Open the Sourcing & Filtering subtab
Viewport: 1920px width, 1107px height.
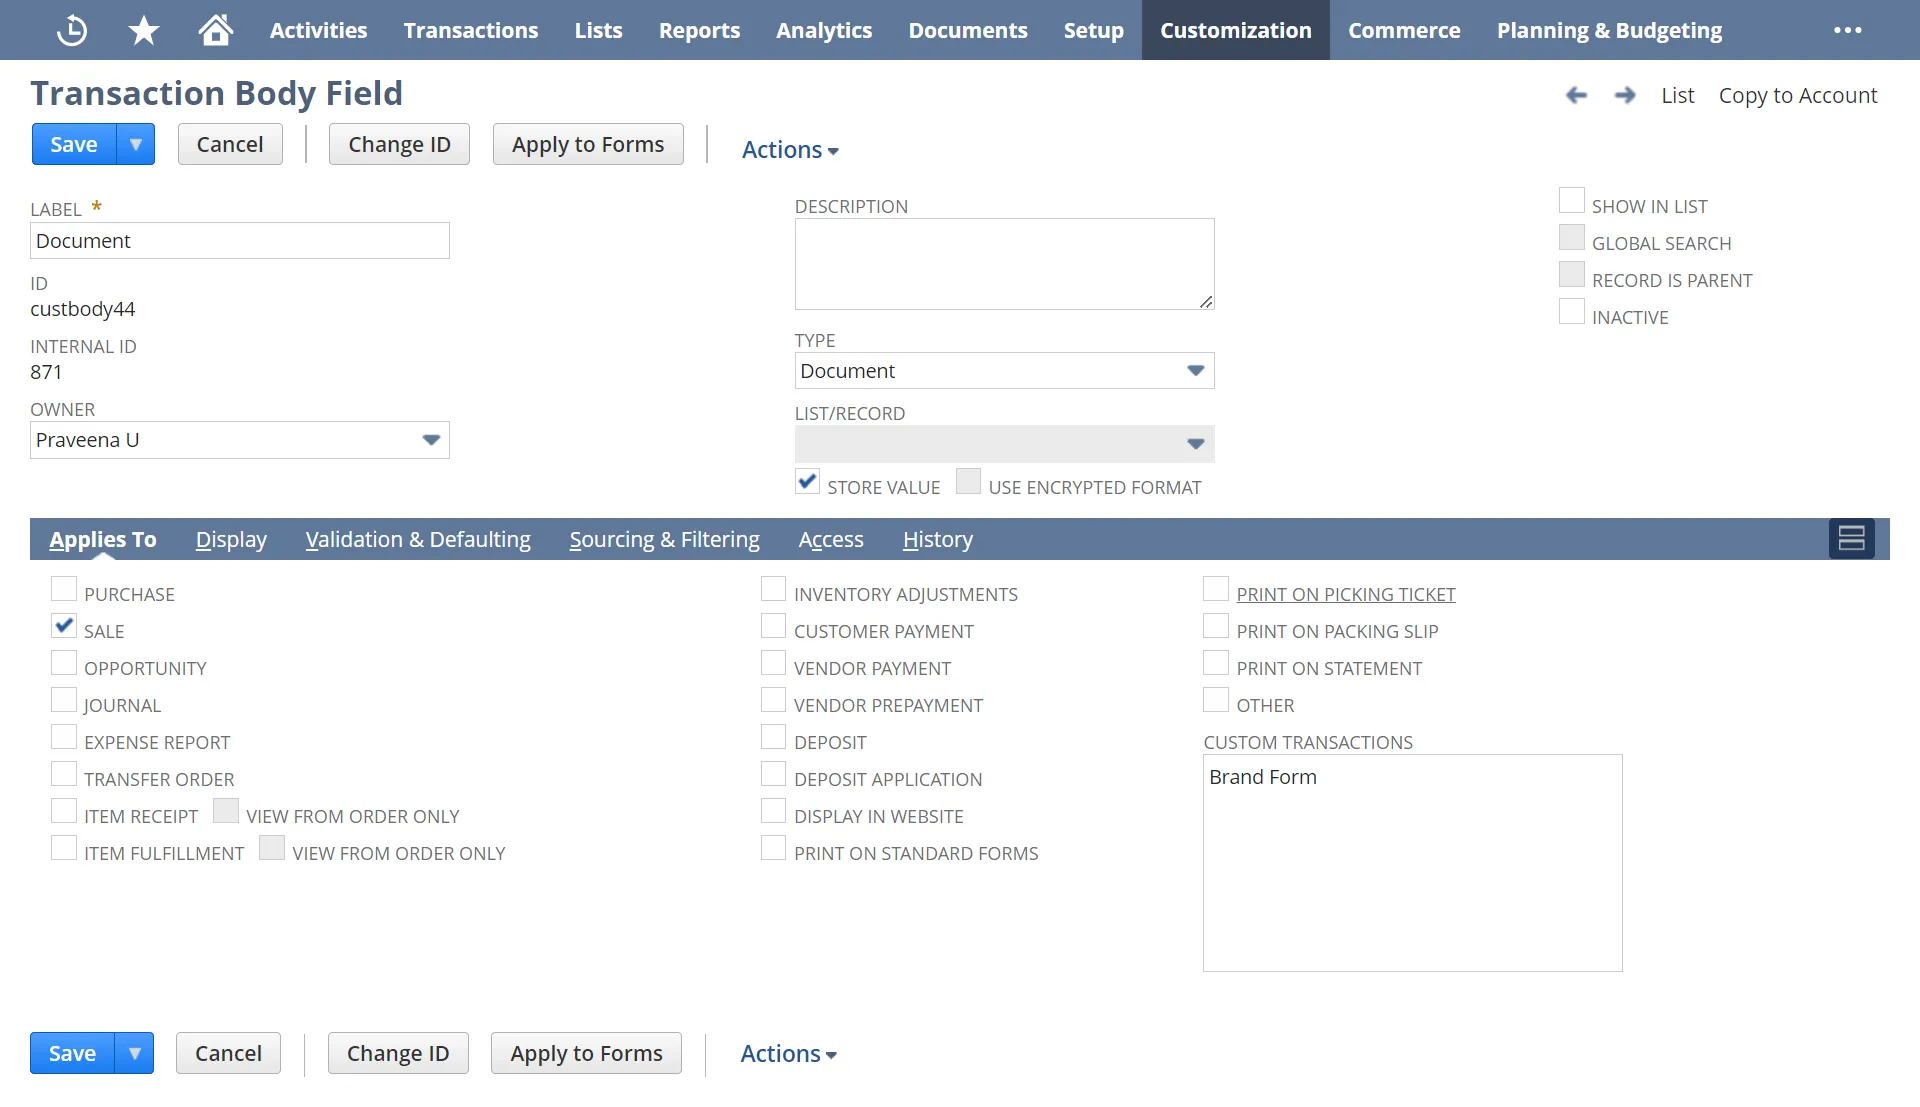664,539
